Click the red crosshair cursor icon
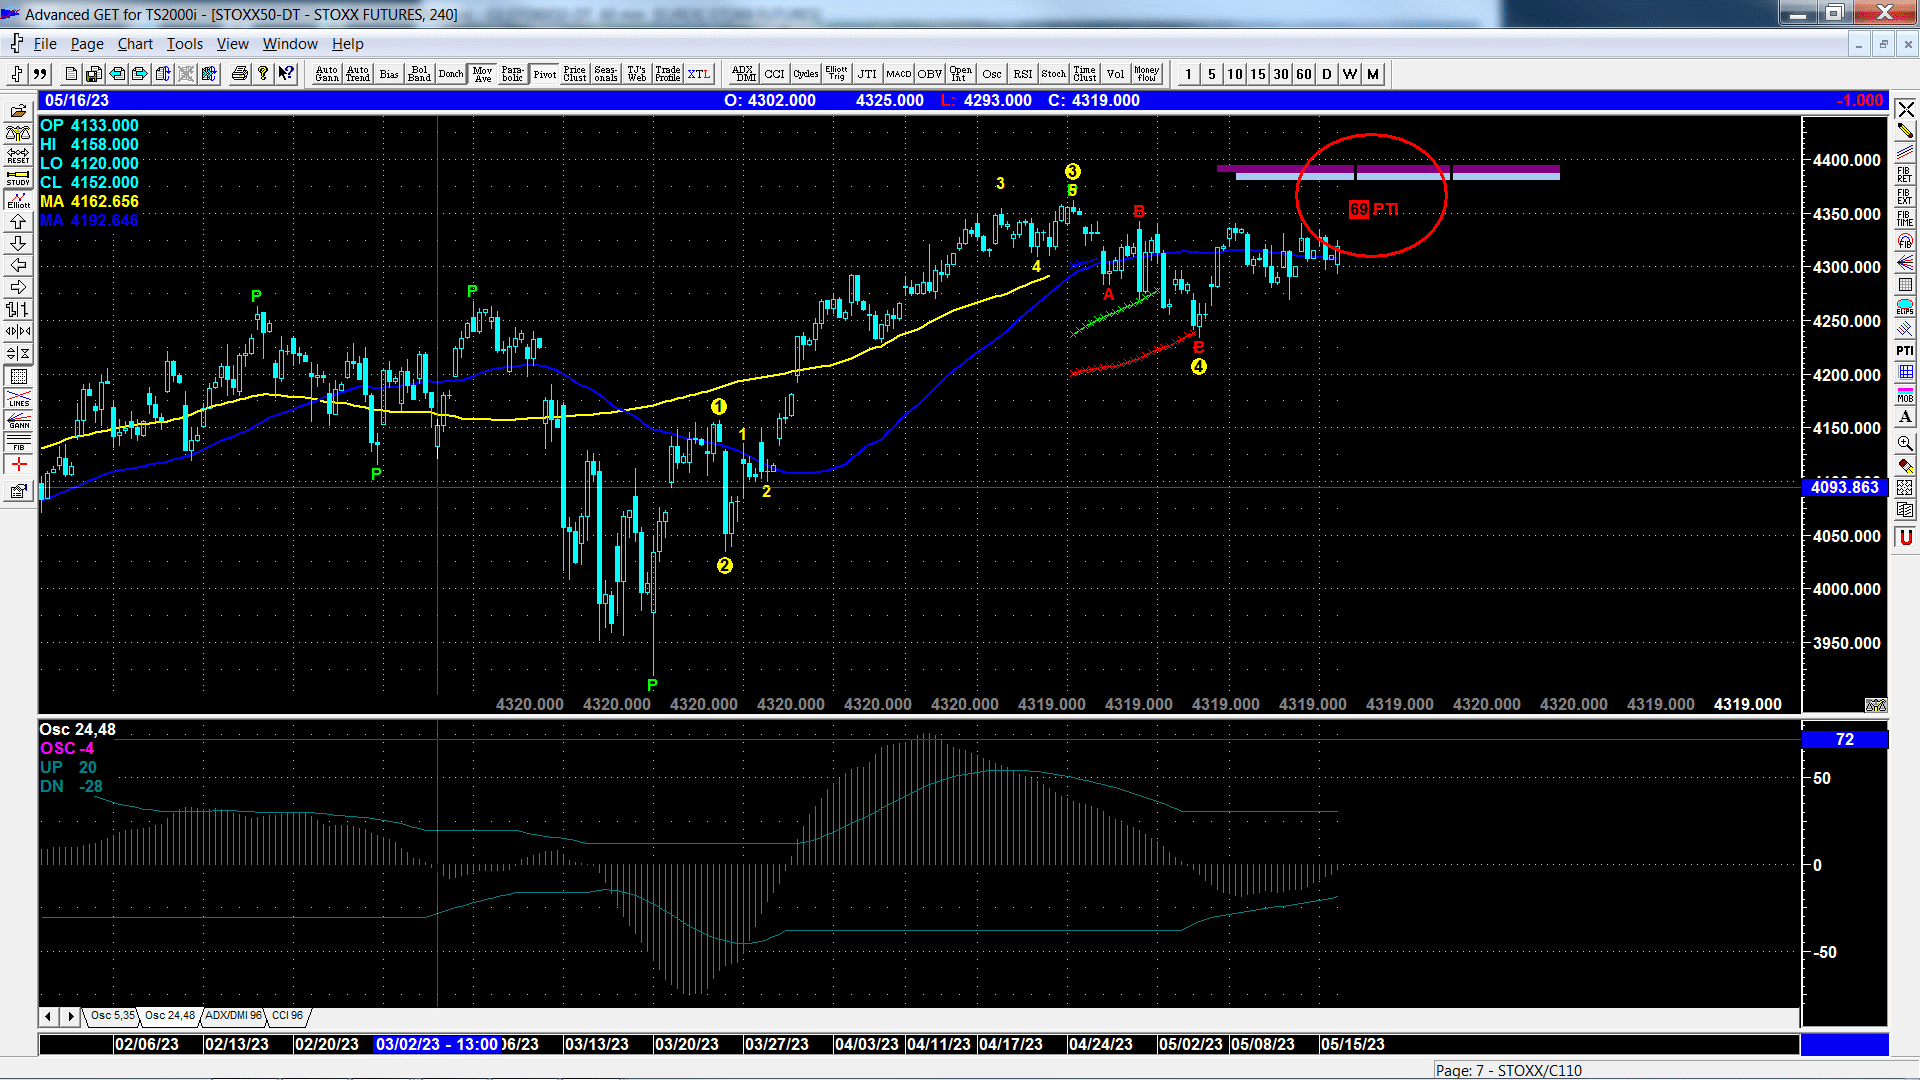This screenshot has width=1920, height=1080. [x=18, y=465]
